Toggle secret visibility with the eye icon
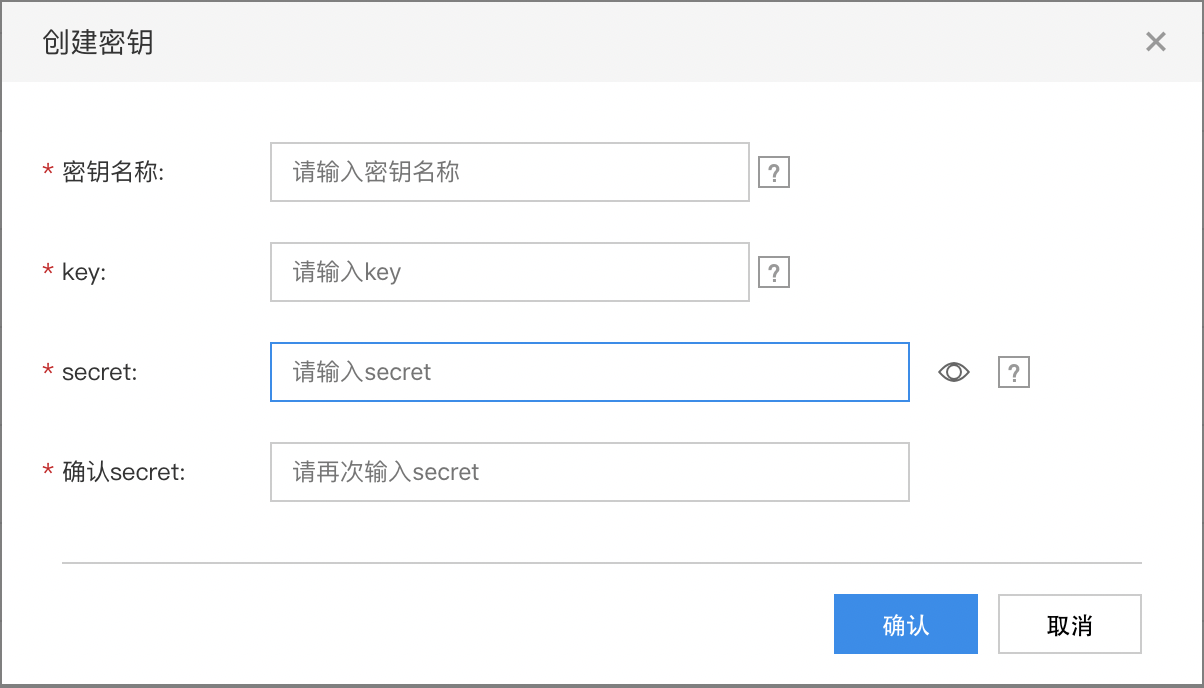Viewport: 1204px width, 688px height. tap(954, 372)
